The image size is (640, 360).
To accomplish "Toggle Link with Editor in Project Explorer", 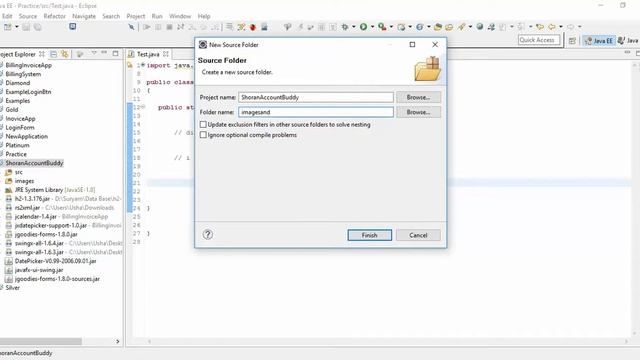I will (x=64, y=54).
